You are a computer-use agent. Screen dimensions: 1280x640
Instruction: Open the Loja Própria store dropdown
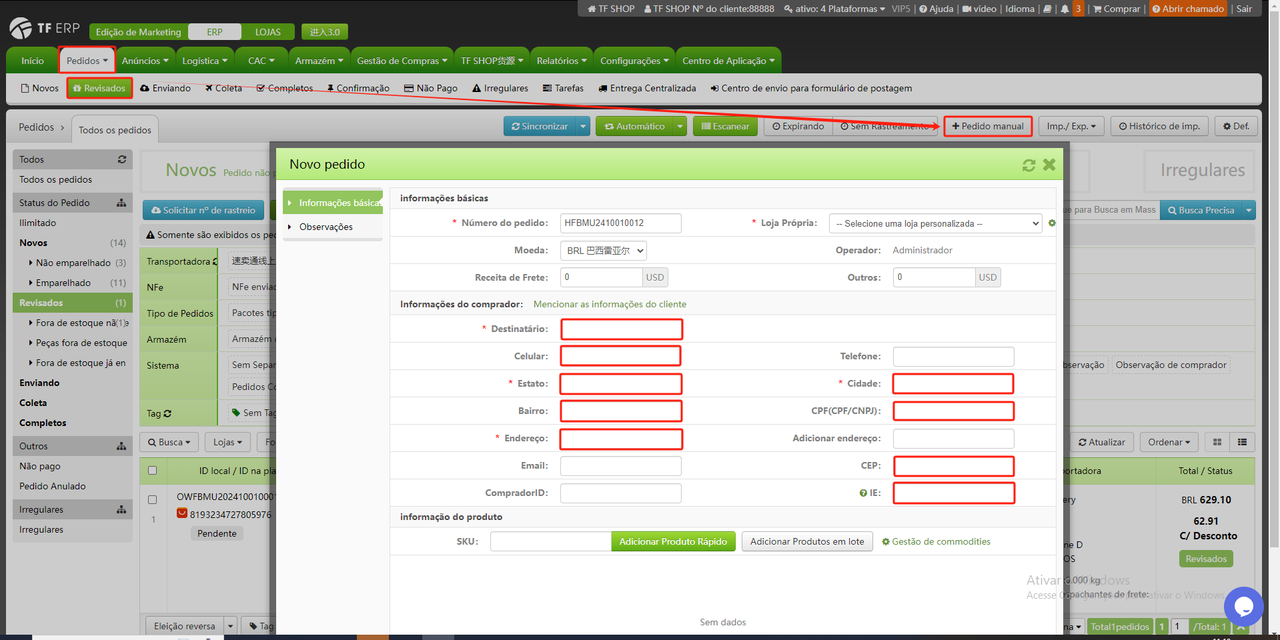pos(936,224)
